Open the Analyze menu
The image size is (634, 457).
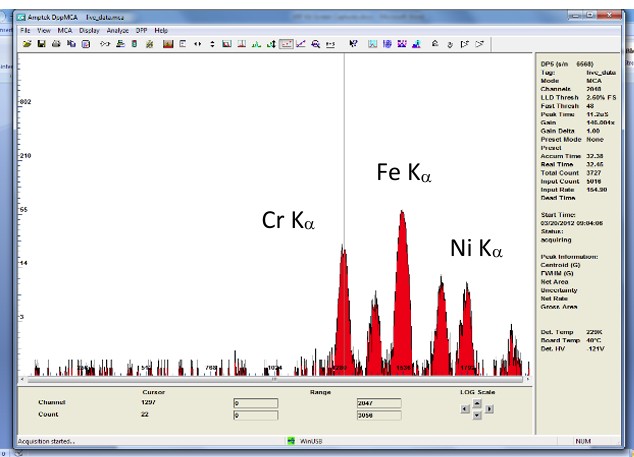119,31
